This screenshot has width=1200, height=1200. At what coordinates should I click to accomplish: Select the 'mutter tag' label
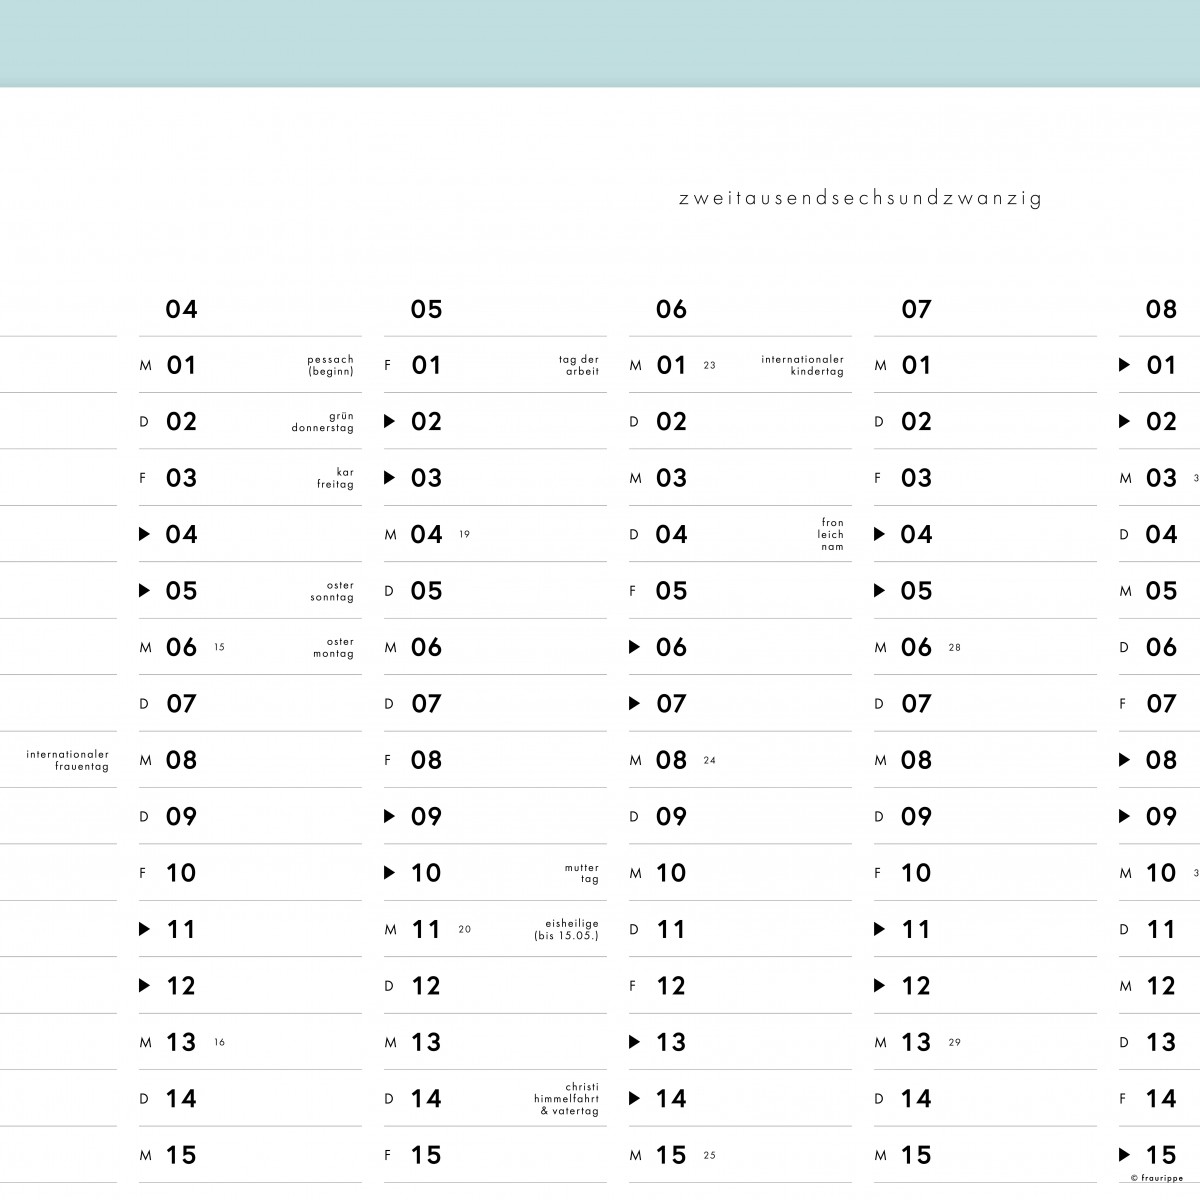click(x=582, y=873)
